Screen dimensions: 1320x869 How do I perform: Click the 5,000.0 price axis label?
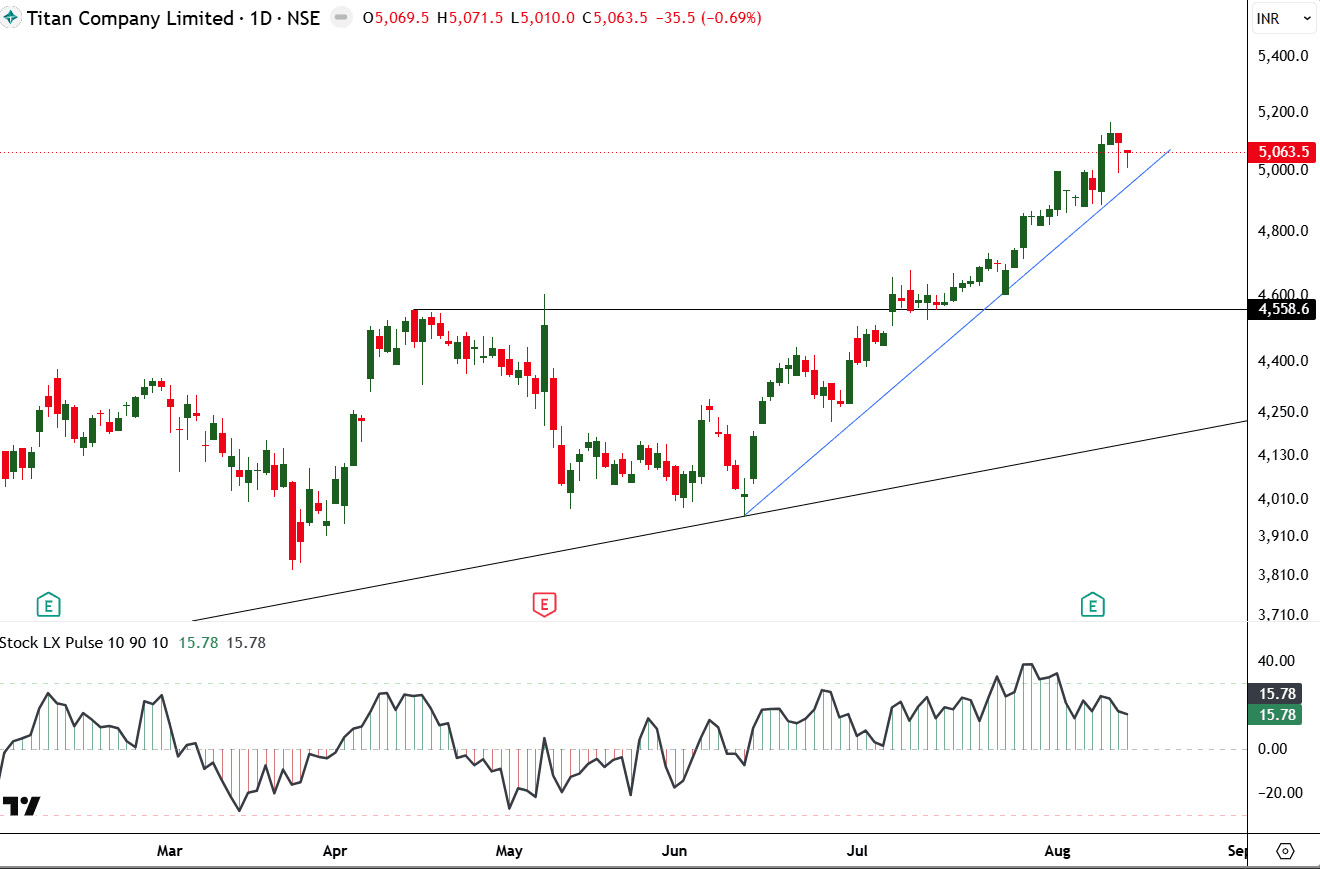point(1283,170)
